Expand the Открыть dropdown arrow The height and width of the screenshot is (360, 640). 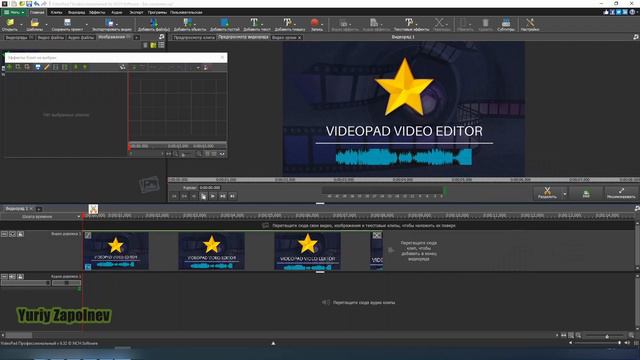click(21, 24)
